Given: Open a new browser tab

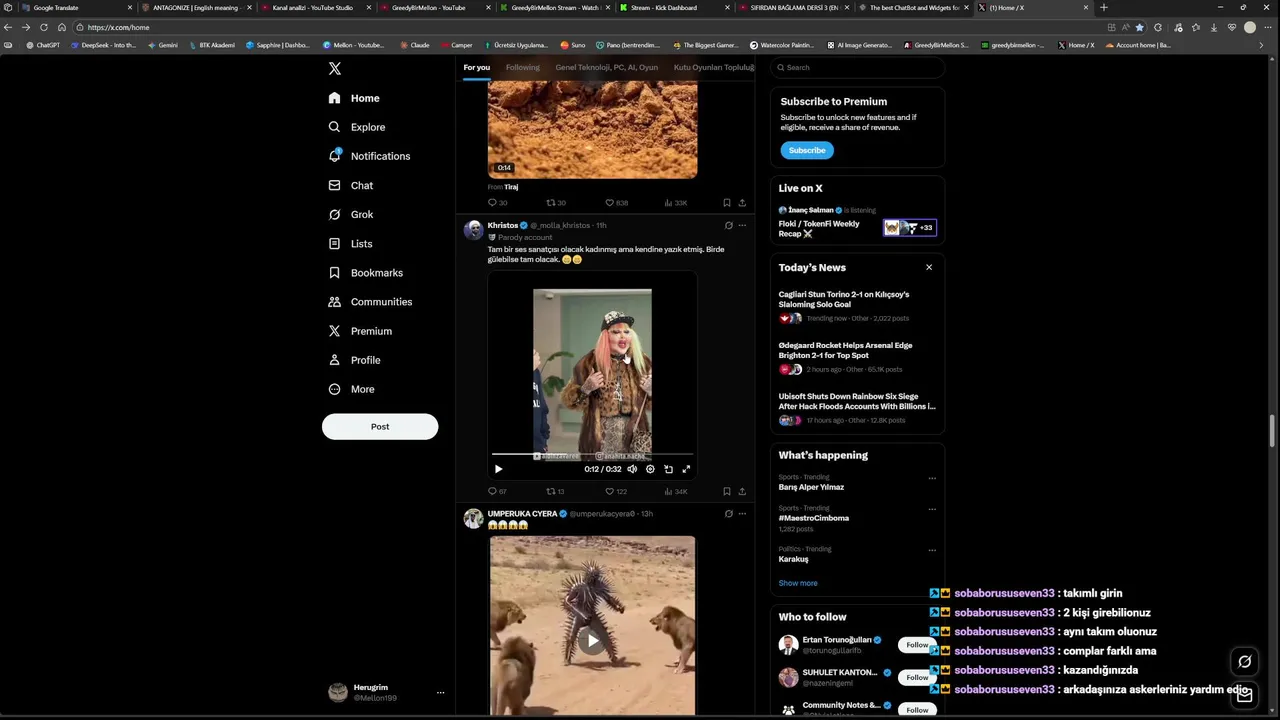Looking at the screenshot, I should [x=1104, y=7].
